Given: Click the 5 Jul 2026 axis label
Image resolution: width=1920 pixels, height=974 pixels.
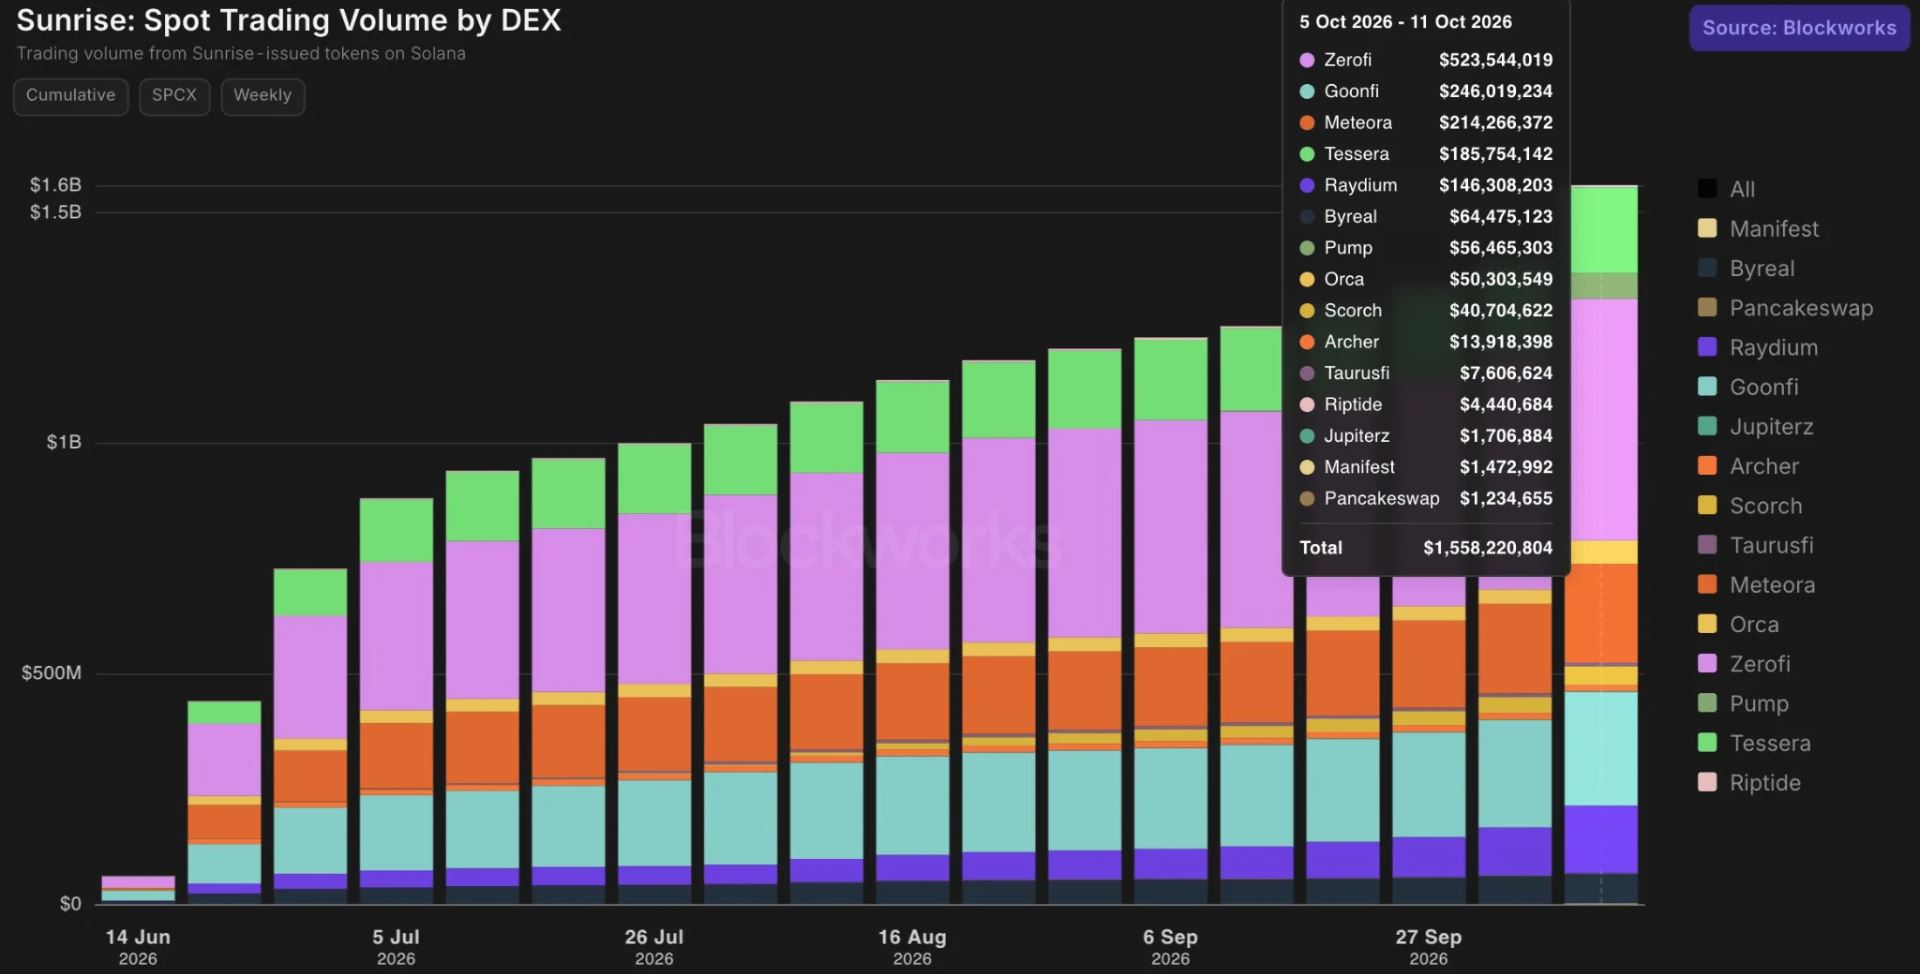Looking at the screenshot, I should (396, 947).
